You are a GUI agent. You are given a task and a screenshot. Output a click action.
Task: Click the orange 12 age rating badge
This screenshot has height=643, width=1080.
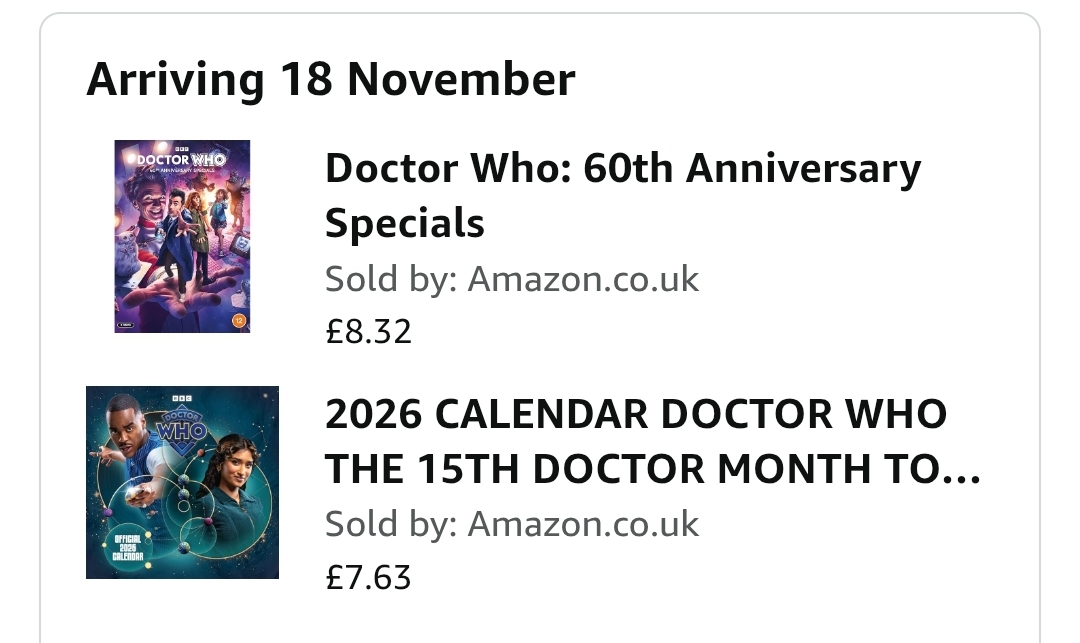tap(239, 322)
